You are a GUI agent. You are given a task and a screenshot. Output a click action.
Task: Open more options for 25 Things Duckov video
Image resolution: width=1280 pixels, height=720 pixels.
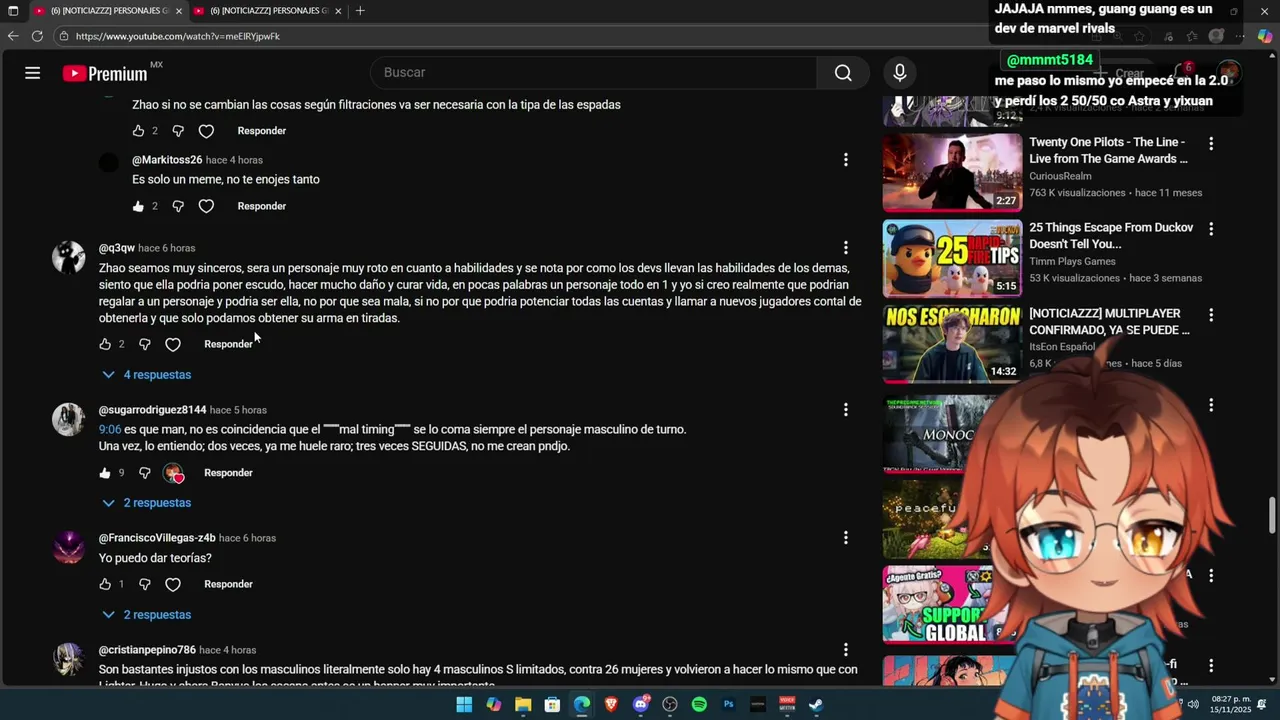coord(1211,229)
